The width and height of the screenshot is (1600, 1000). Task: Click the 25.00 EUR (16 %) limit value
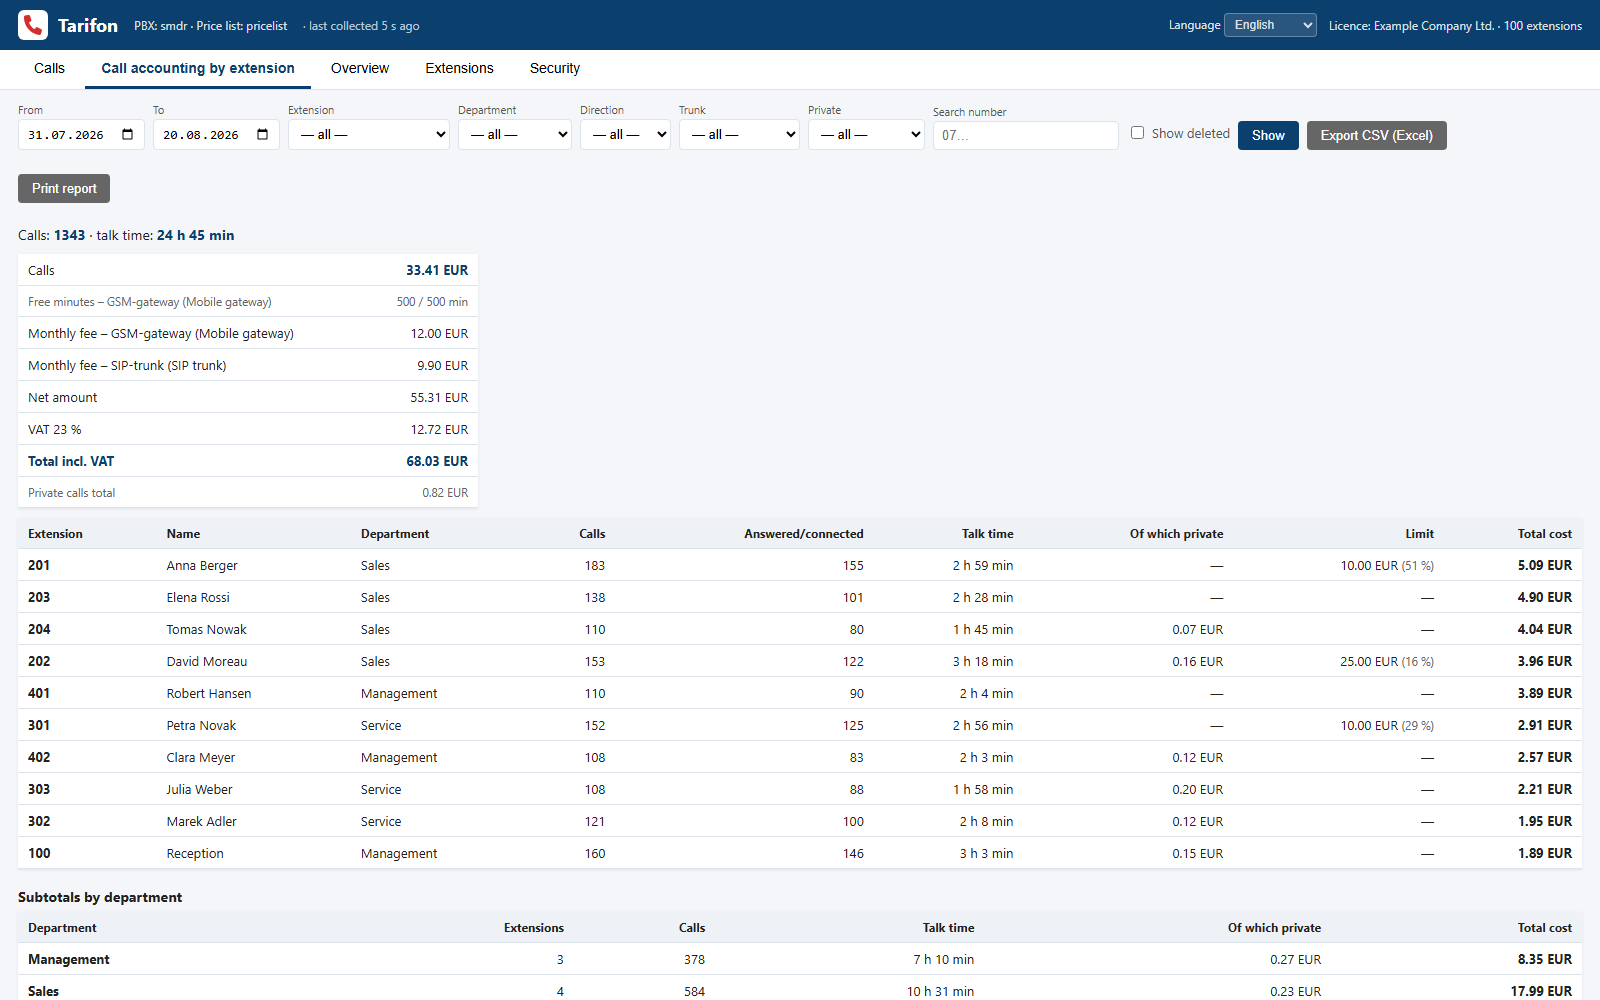(x=1386, y=661)
